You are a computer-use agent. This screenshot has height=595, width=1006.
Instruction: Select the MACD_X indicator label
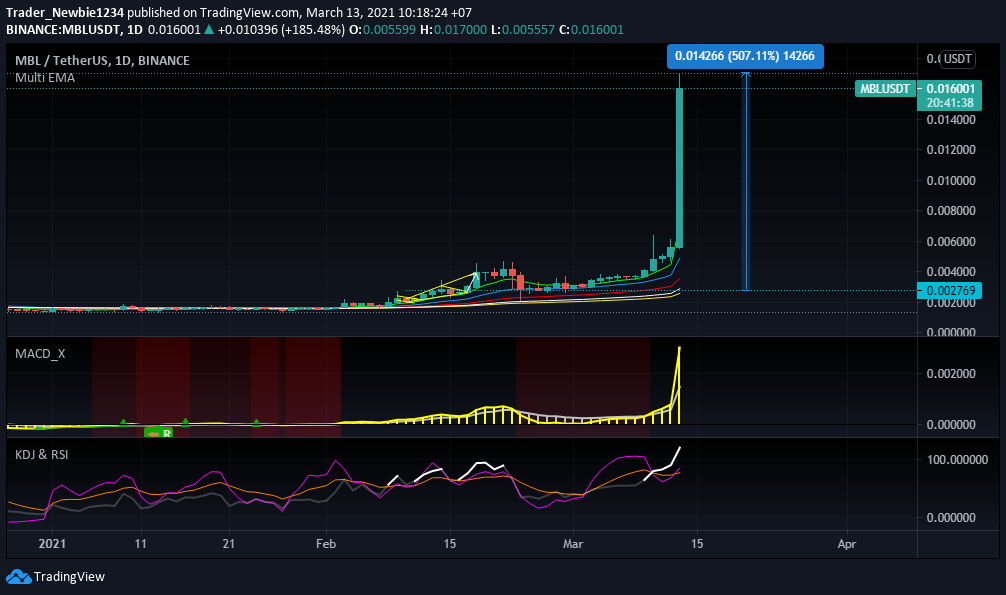coord(40,354)
